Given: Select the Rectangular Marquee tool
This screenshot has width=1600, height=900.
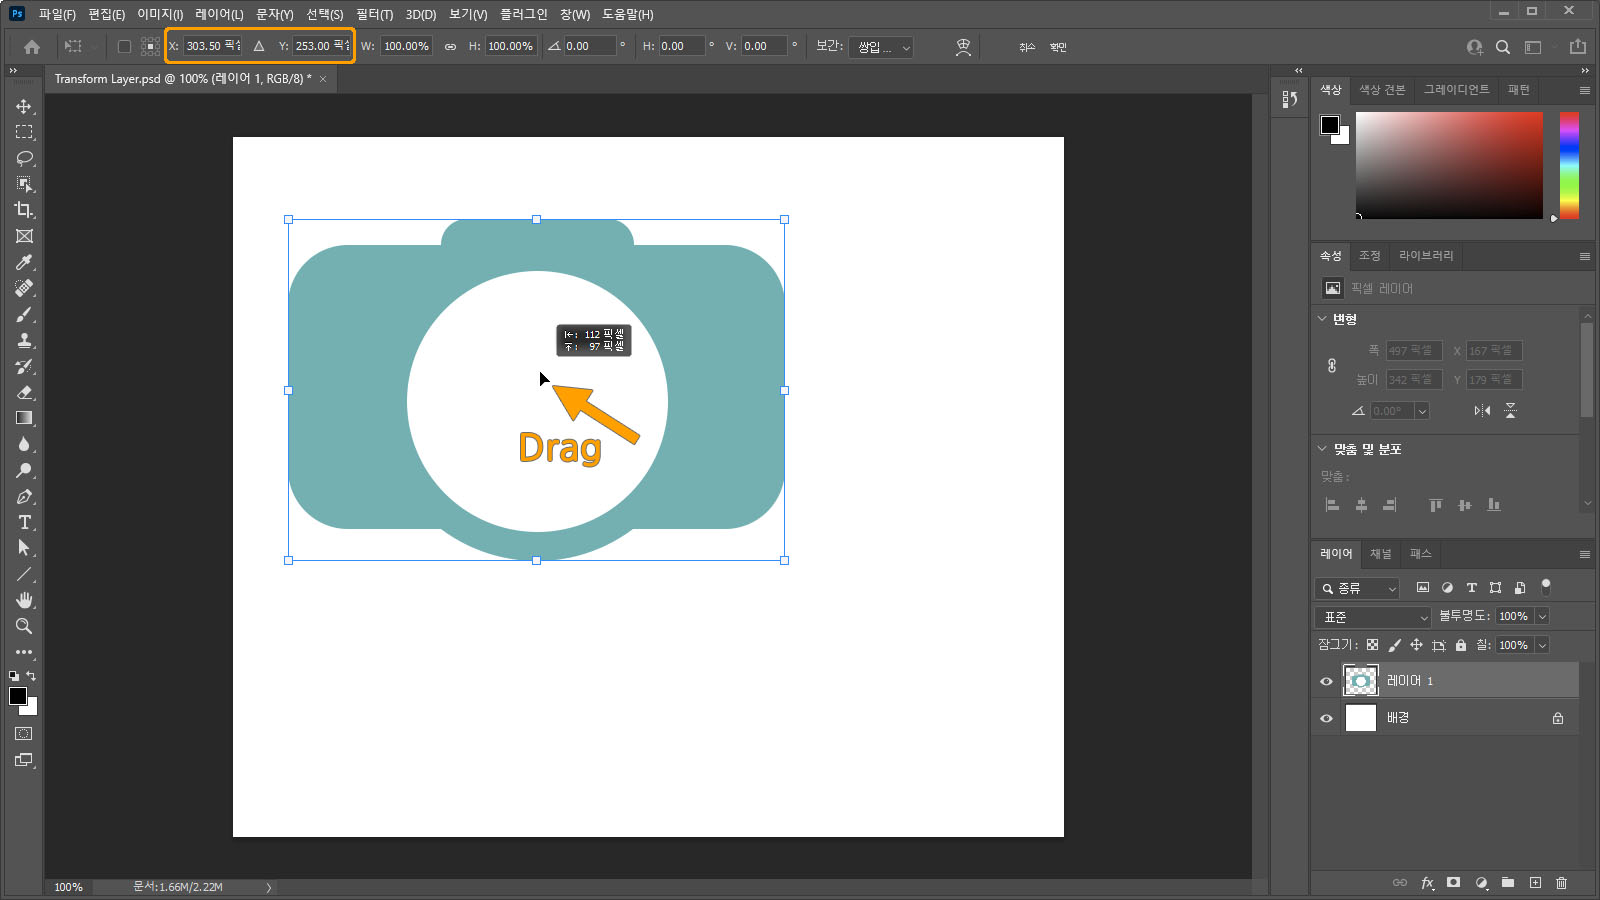Looking at the screenshot, I should pos(24,132).
